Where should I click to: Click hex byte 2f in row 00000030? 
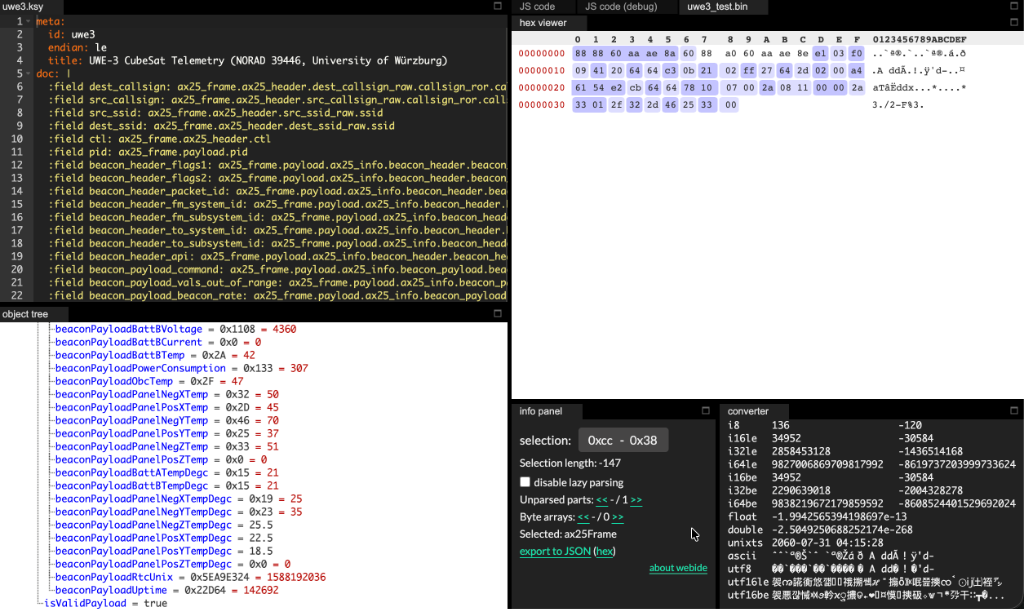click(616, 104)
